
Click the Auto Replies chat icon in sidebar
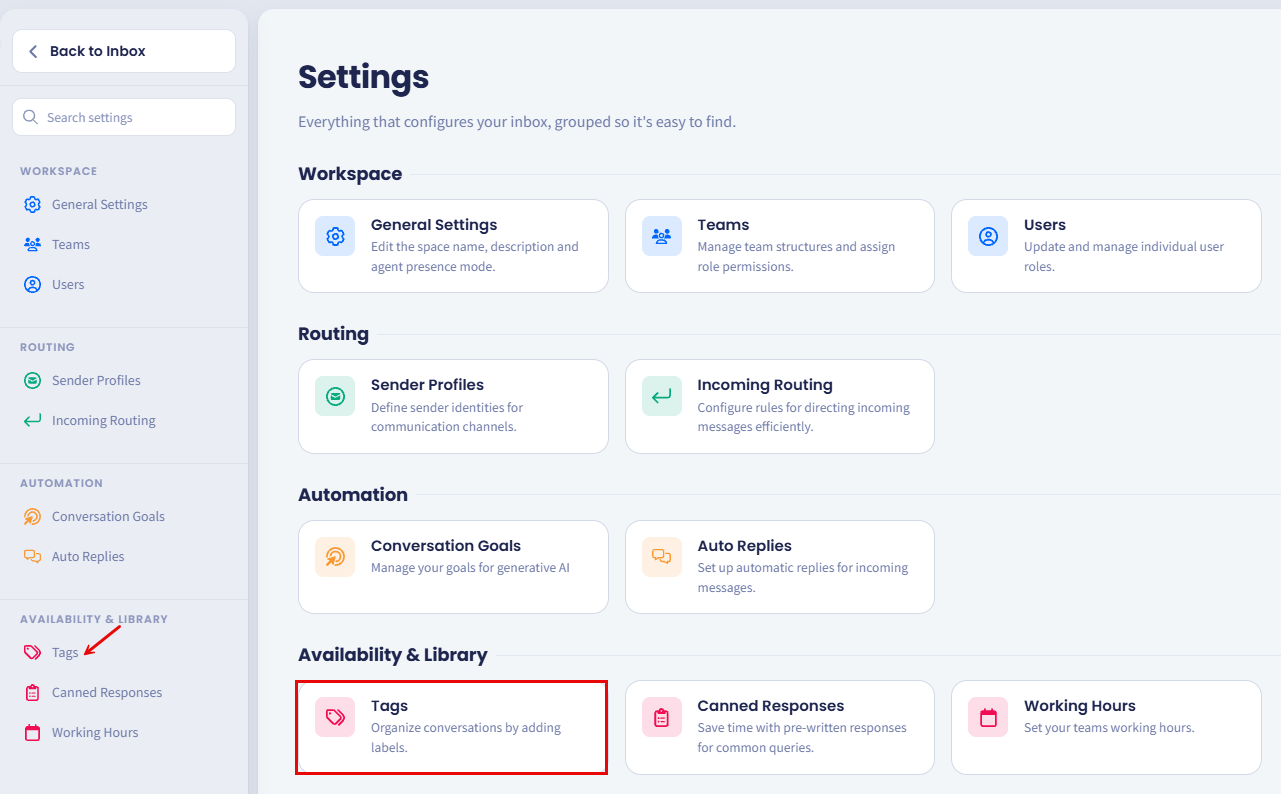(x=32, y=556)
